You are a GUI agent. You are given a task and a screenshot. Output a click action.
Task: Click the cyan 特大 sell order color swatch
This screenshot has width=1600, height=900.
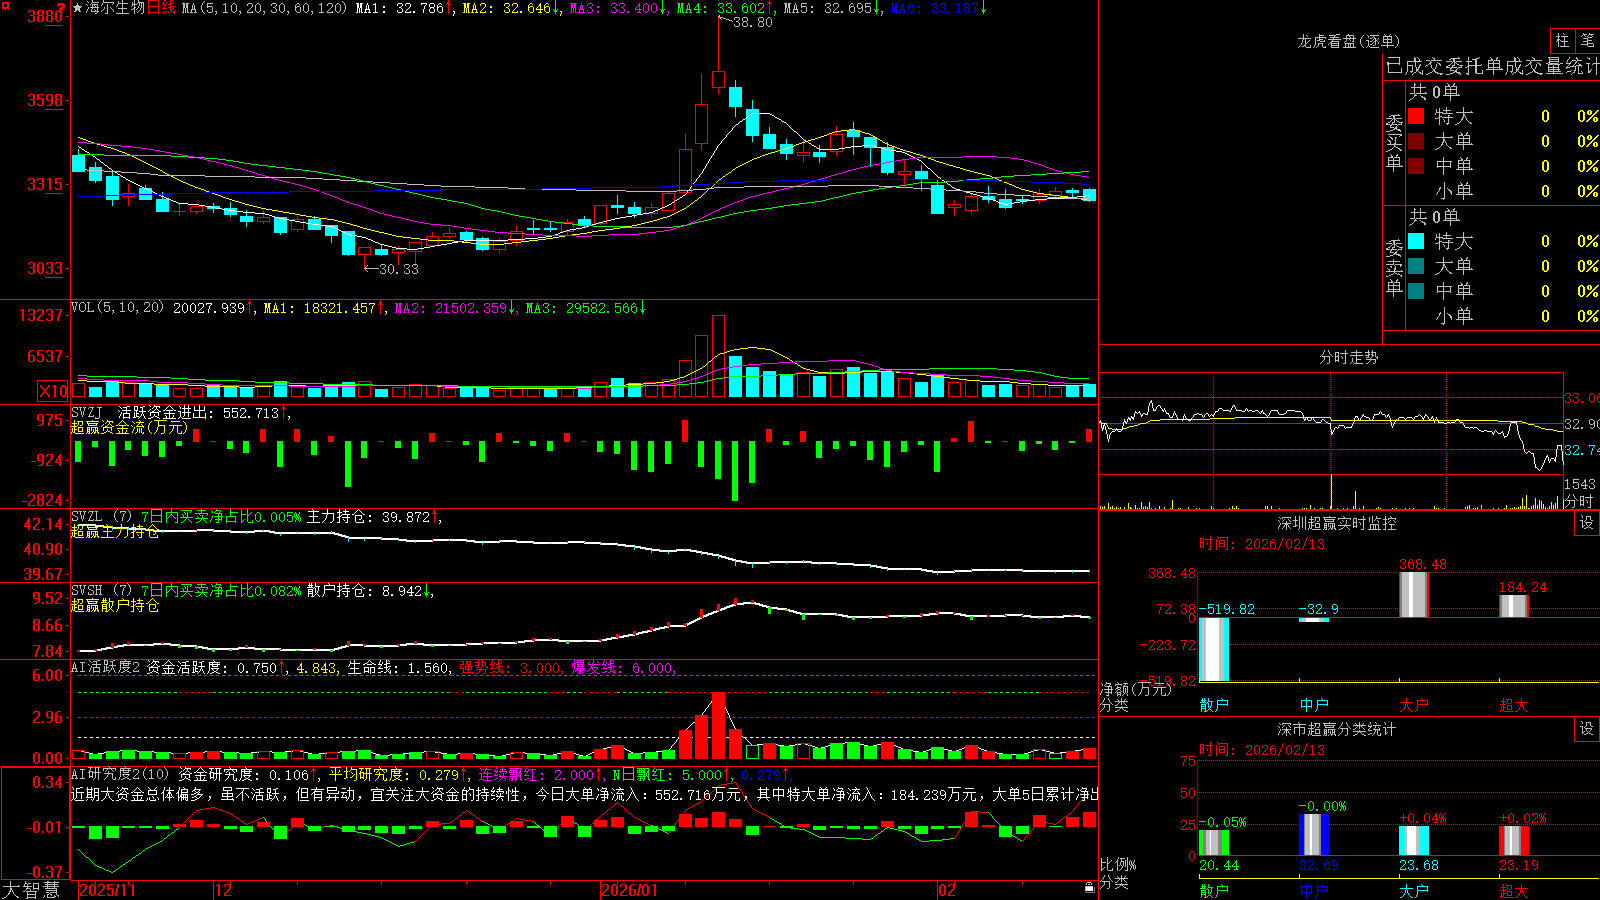click(1416, 241)
